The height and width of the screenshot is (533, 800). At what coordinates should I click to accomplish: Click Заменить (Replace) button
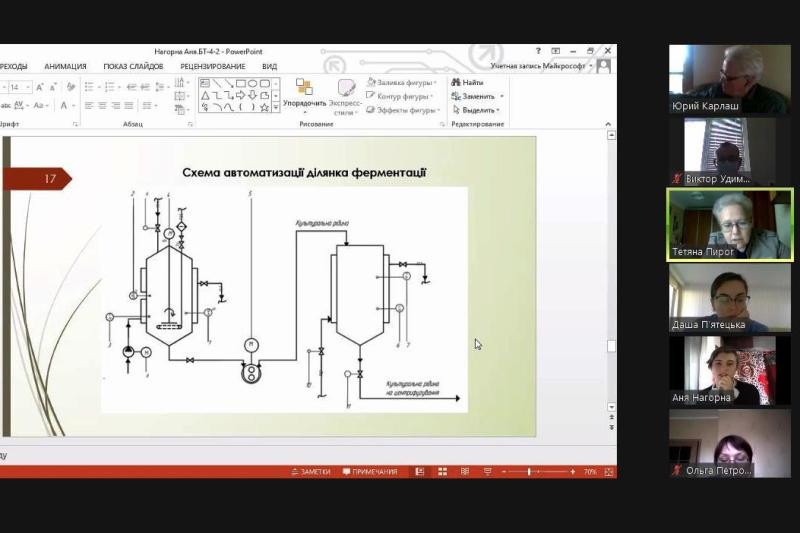[478, 96]
